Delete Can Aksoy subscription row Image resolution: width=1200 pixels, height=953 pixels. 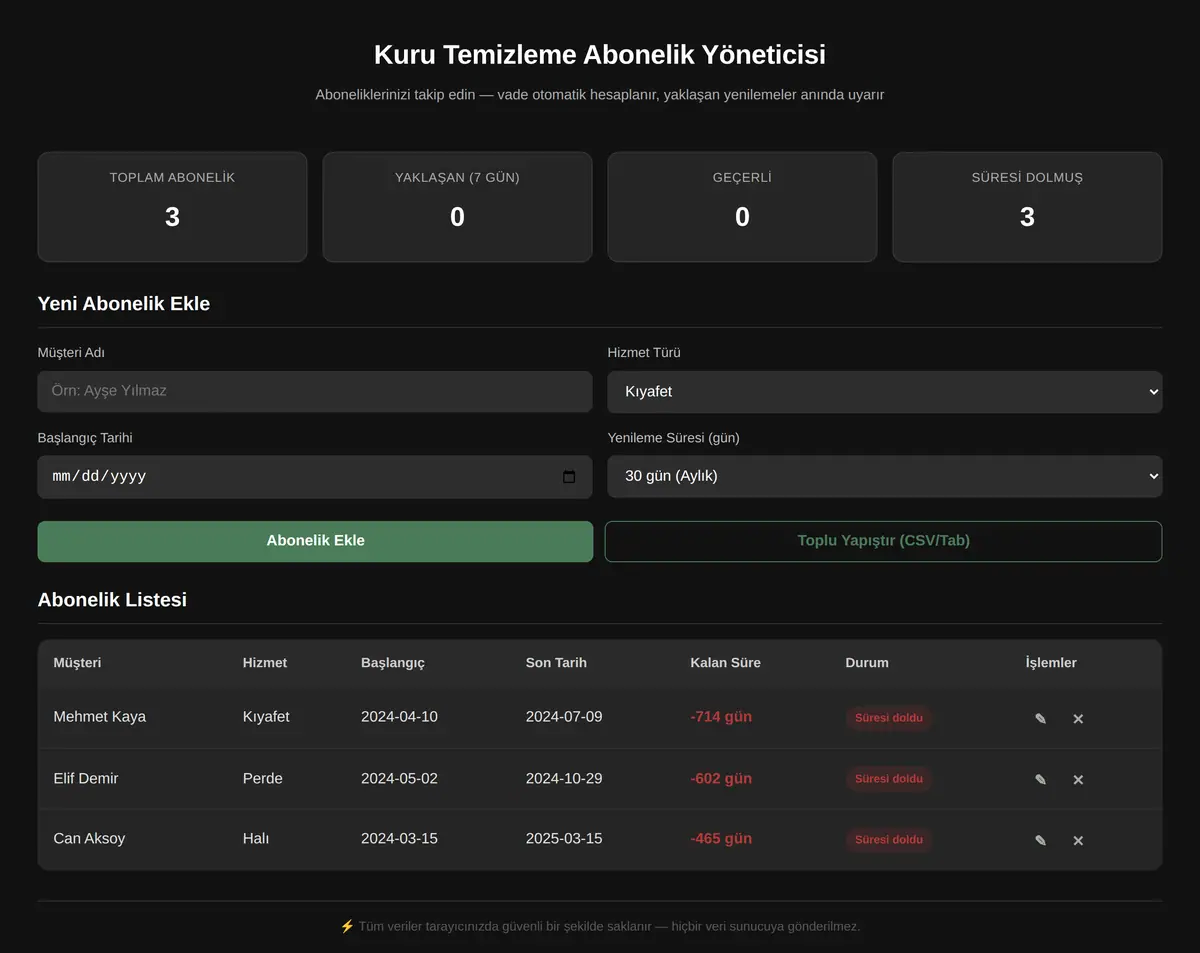click(1078, 840)
